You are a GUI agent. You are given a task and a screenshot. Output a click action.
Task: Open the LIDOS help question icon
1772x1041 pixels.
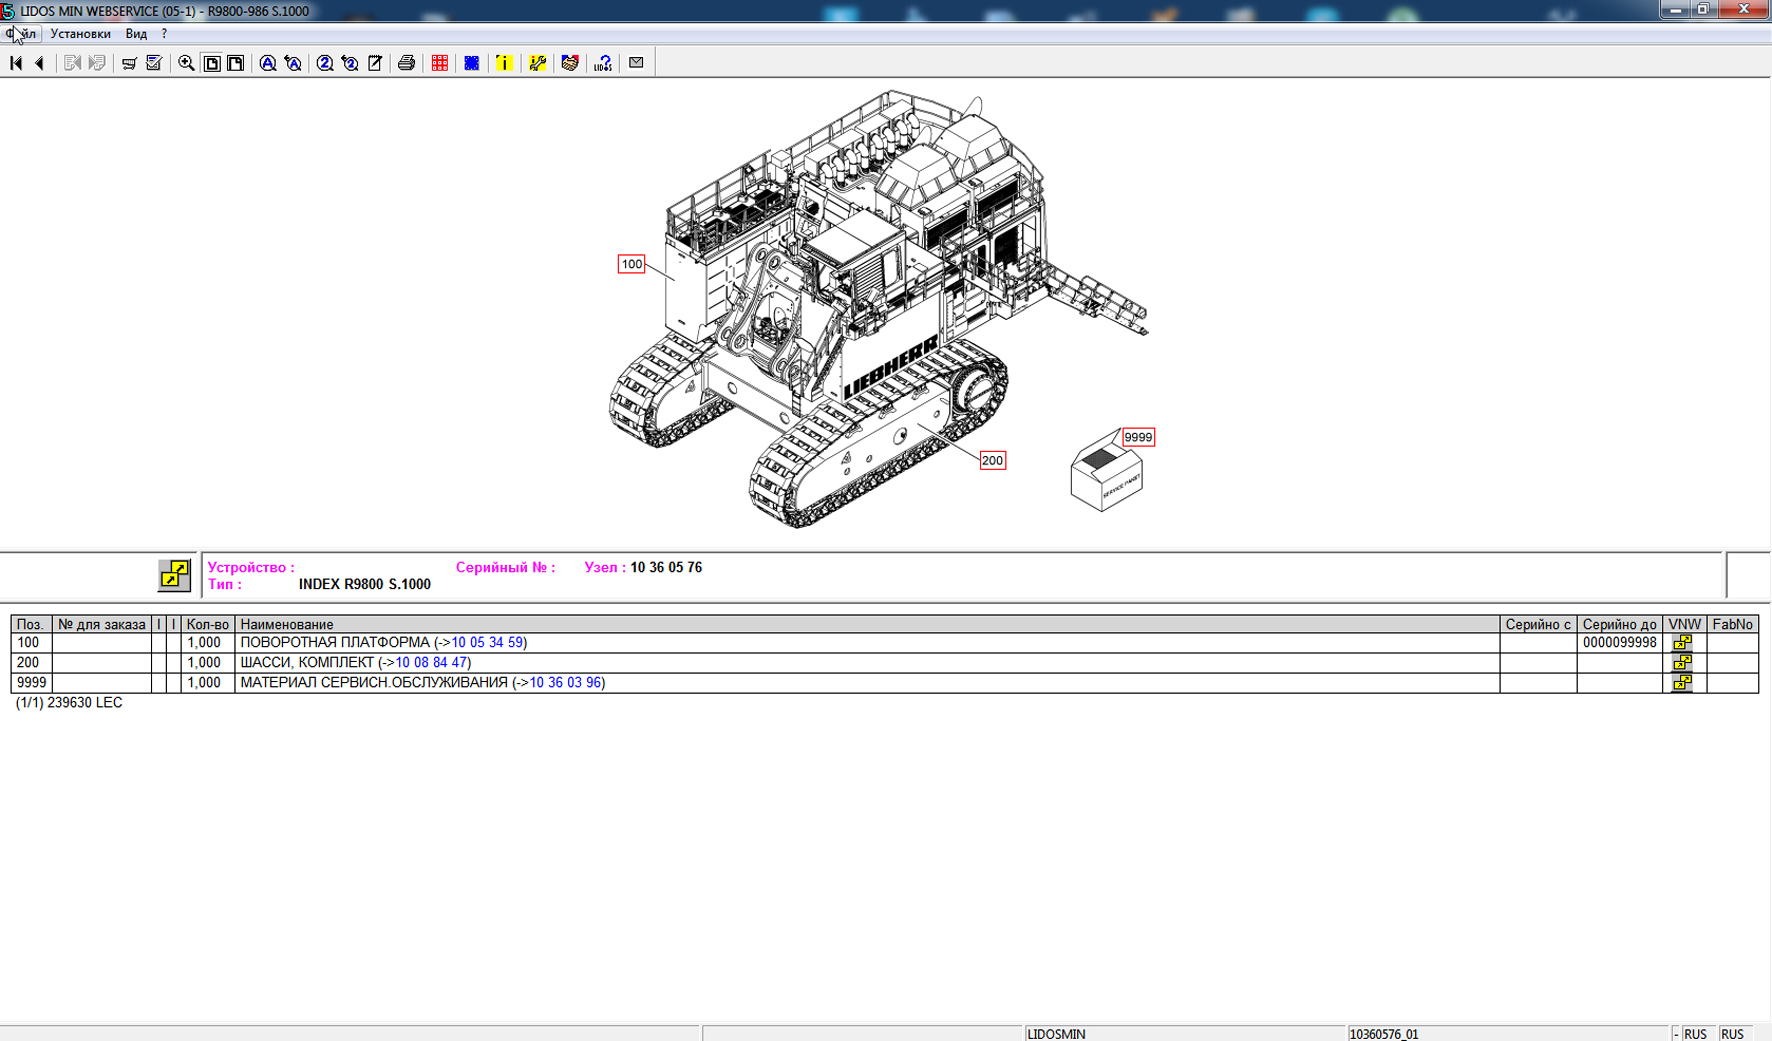point(603,63)
